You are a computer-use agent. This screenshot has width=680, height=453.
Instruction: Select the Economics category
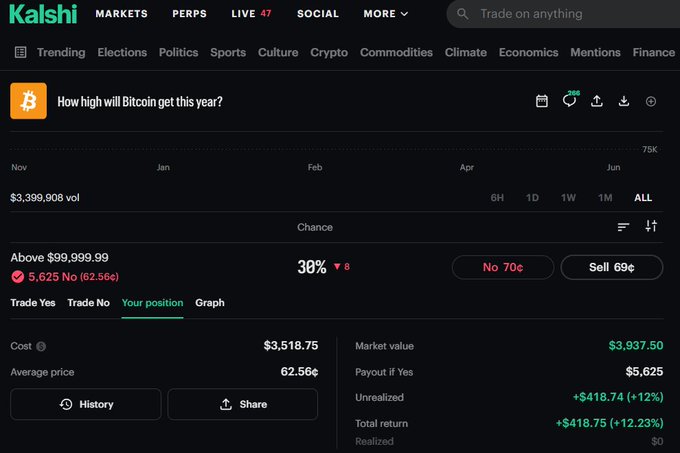529,52
